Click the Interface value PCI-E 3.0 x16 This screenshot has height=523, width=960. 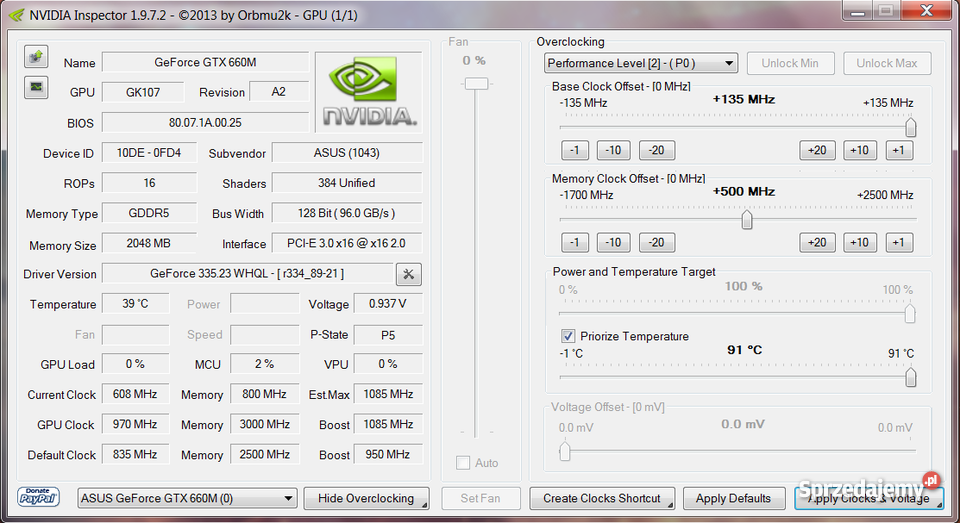click(x=347, y=243)
